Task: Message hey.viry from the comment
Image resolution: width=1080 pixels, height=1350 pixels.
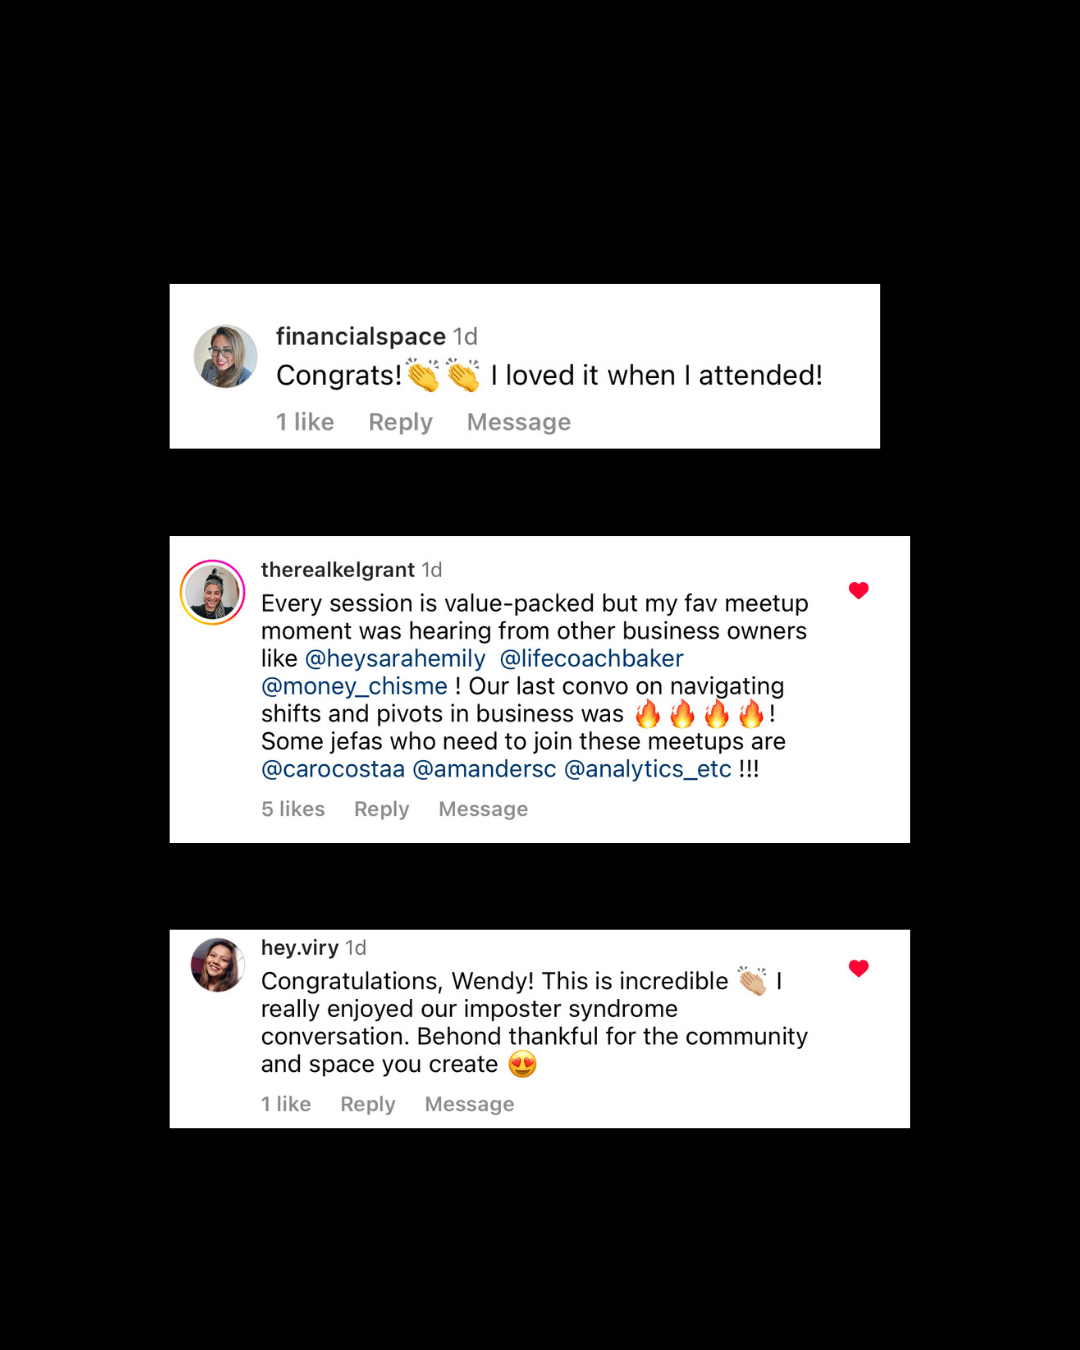Action: (469, 1104)
